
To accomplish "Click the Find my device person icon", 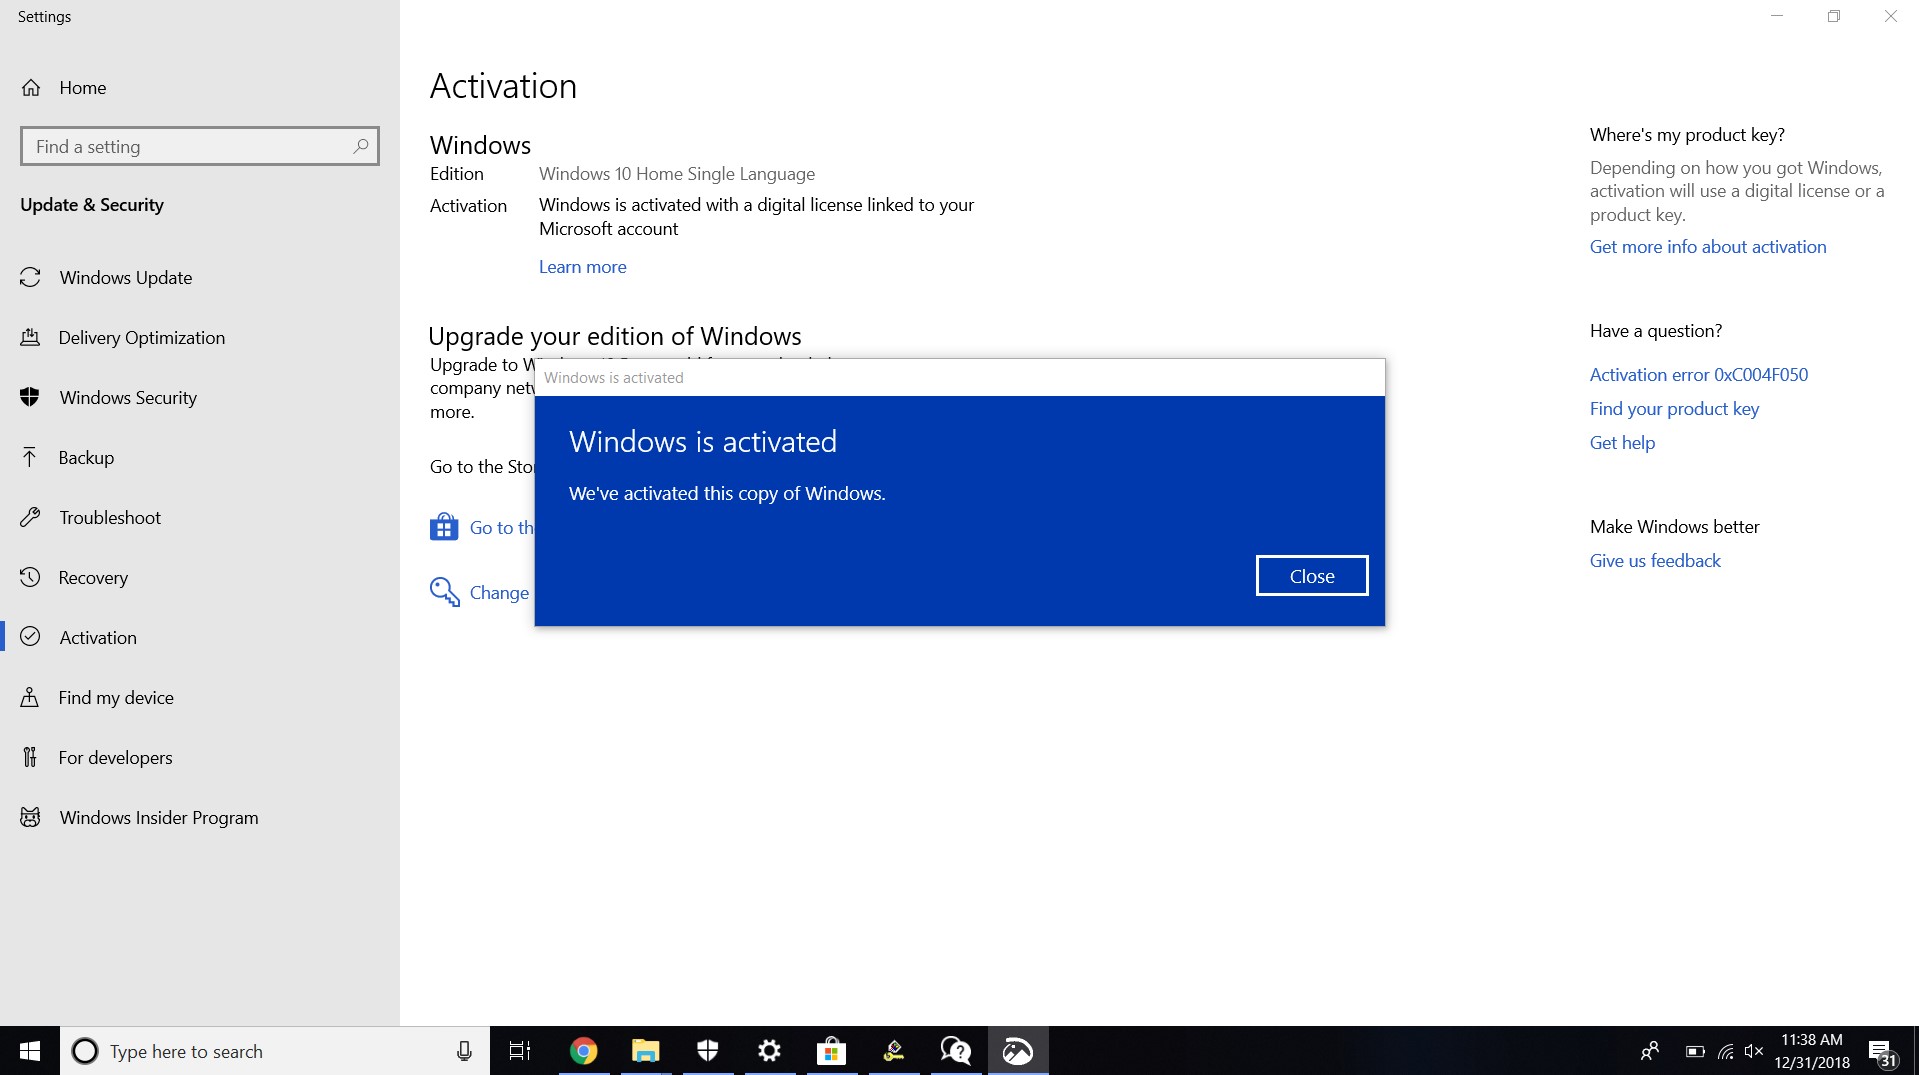I will (x=31, y=697).
